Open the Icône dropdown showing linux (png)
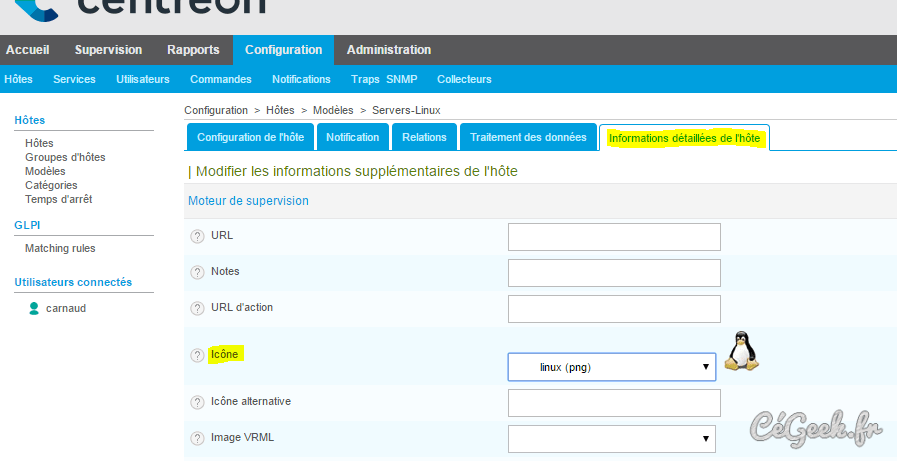Image resolution: width=897 pixels, height=461 pixels. 611,367
